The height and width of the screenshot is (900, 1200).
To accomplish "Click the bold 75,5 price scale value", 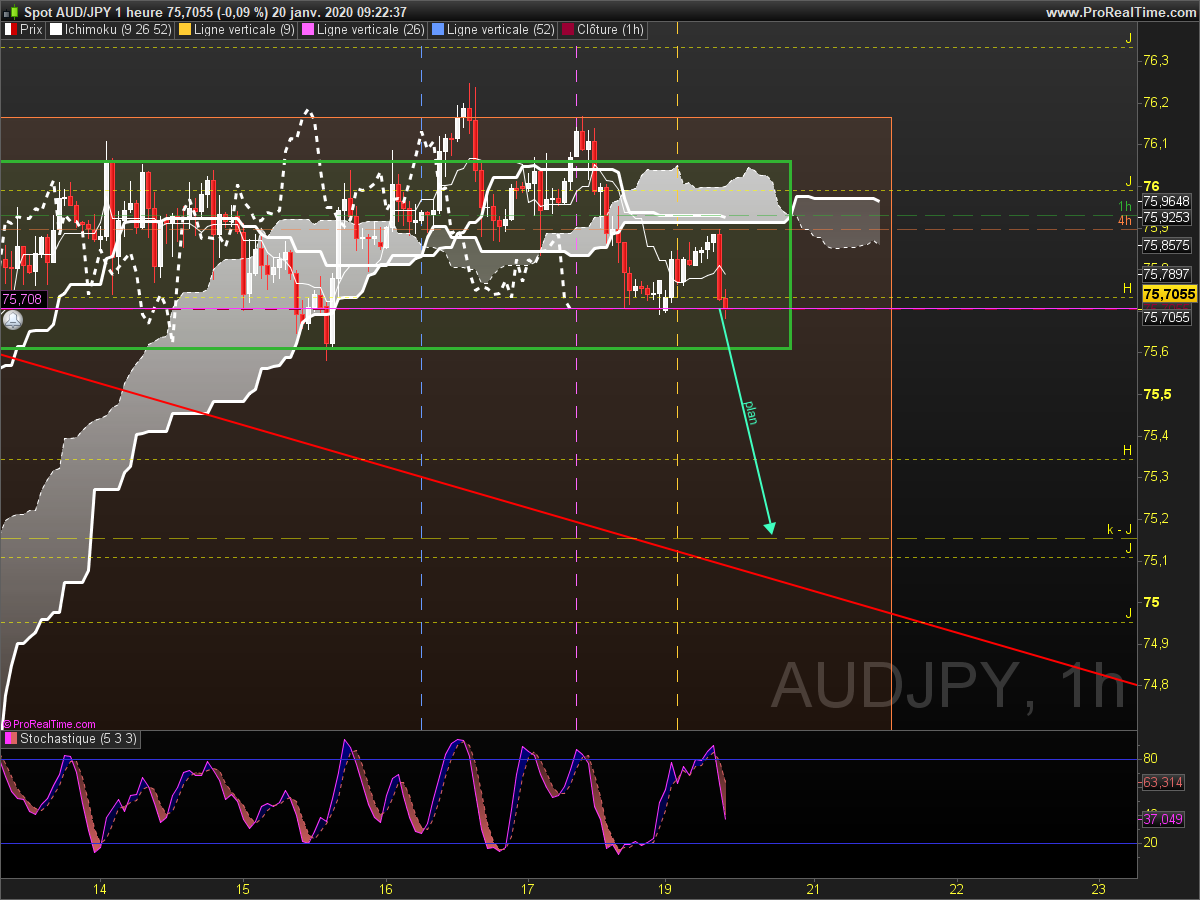I will (x=1158, y=394).
